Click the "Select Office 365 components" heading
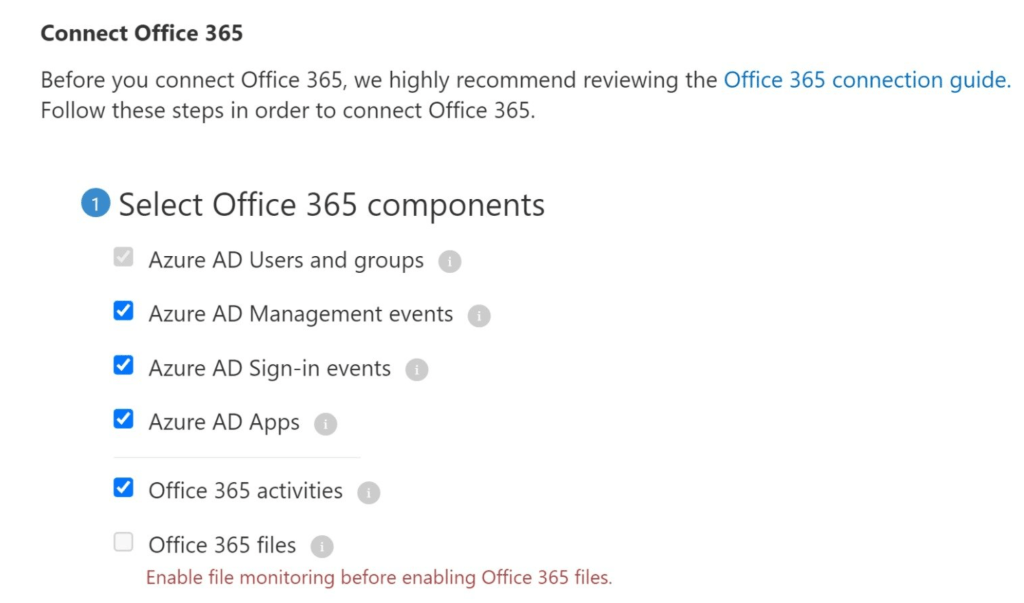Image resolution: width=1024 pixels, height=603 pixels. pyautogui.click(x=331, y=205)
